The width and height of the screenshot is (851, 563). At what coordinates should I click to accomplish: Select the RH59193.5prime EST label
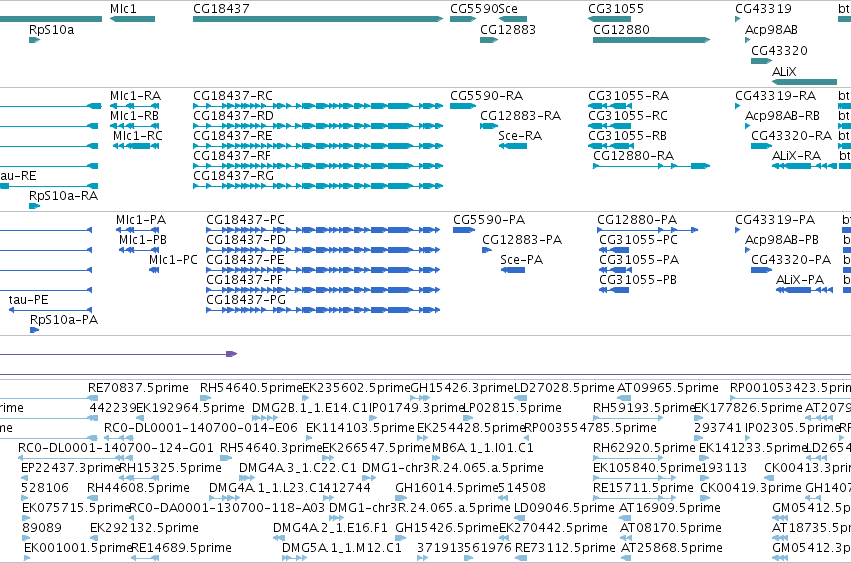pos(644,408)
